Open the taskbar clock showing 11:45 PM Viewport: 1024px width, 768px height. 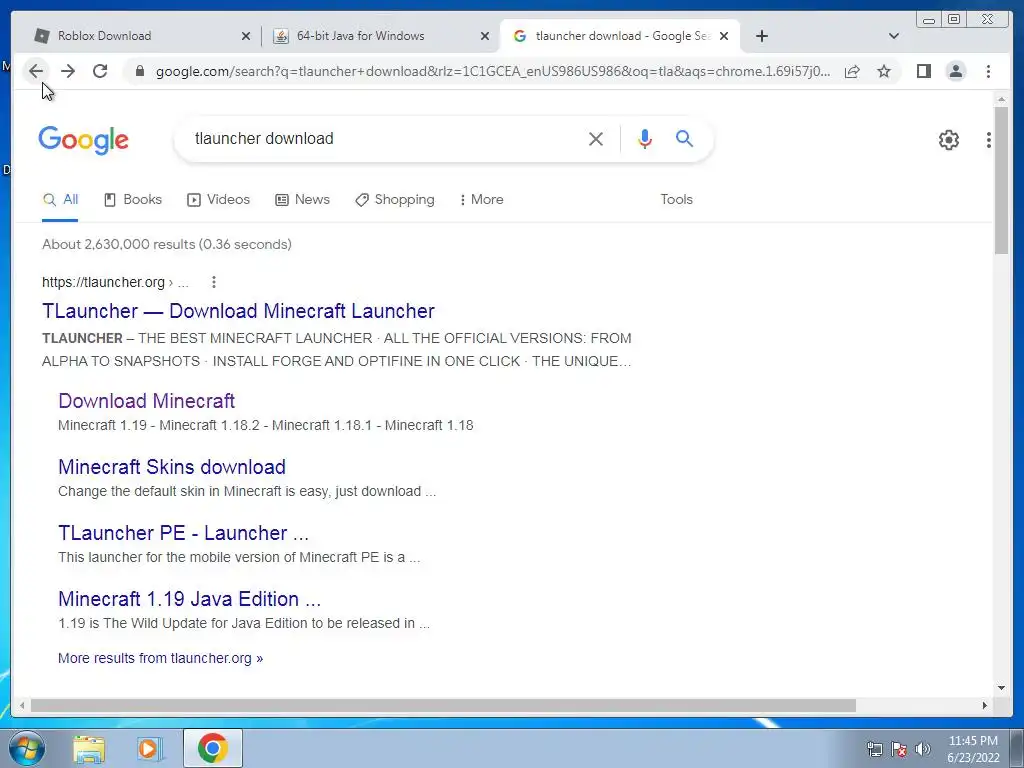coord(973,749)
